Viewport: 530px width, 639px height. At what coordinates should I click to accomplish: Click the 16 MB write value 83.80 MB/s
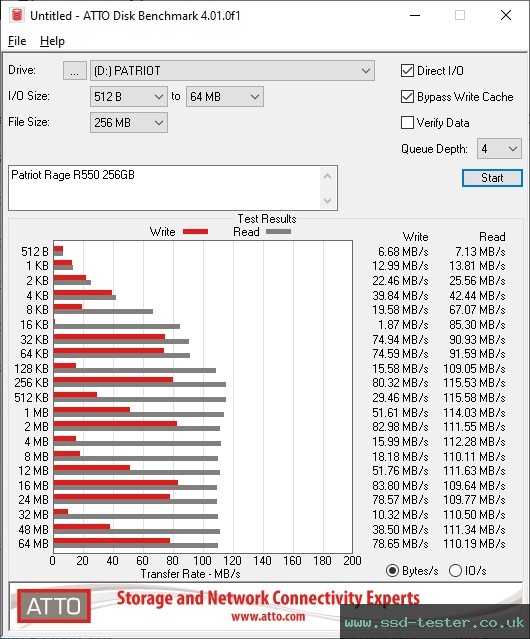(x=400, y=486)
